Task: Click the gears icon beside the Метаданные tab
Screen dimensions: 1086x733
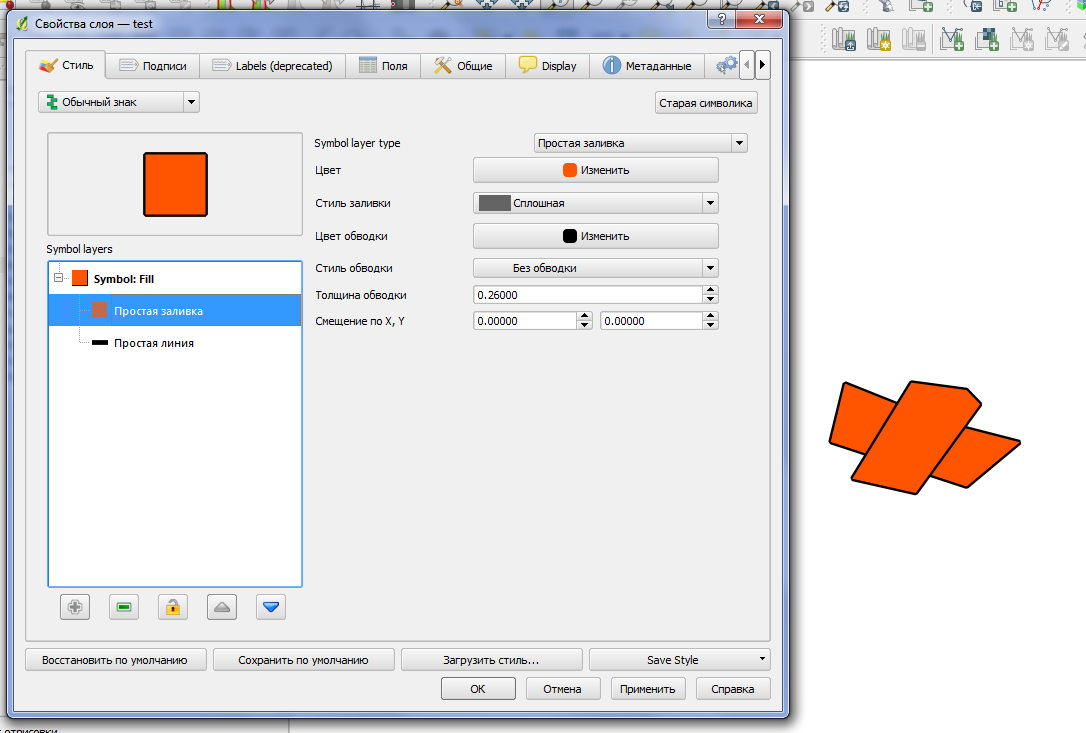Action: coord(725,65)
